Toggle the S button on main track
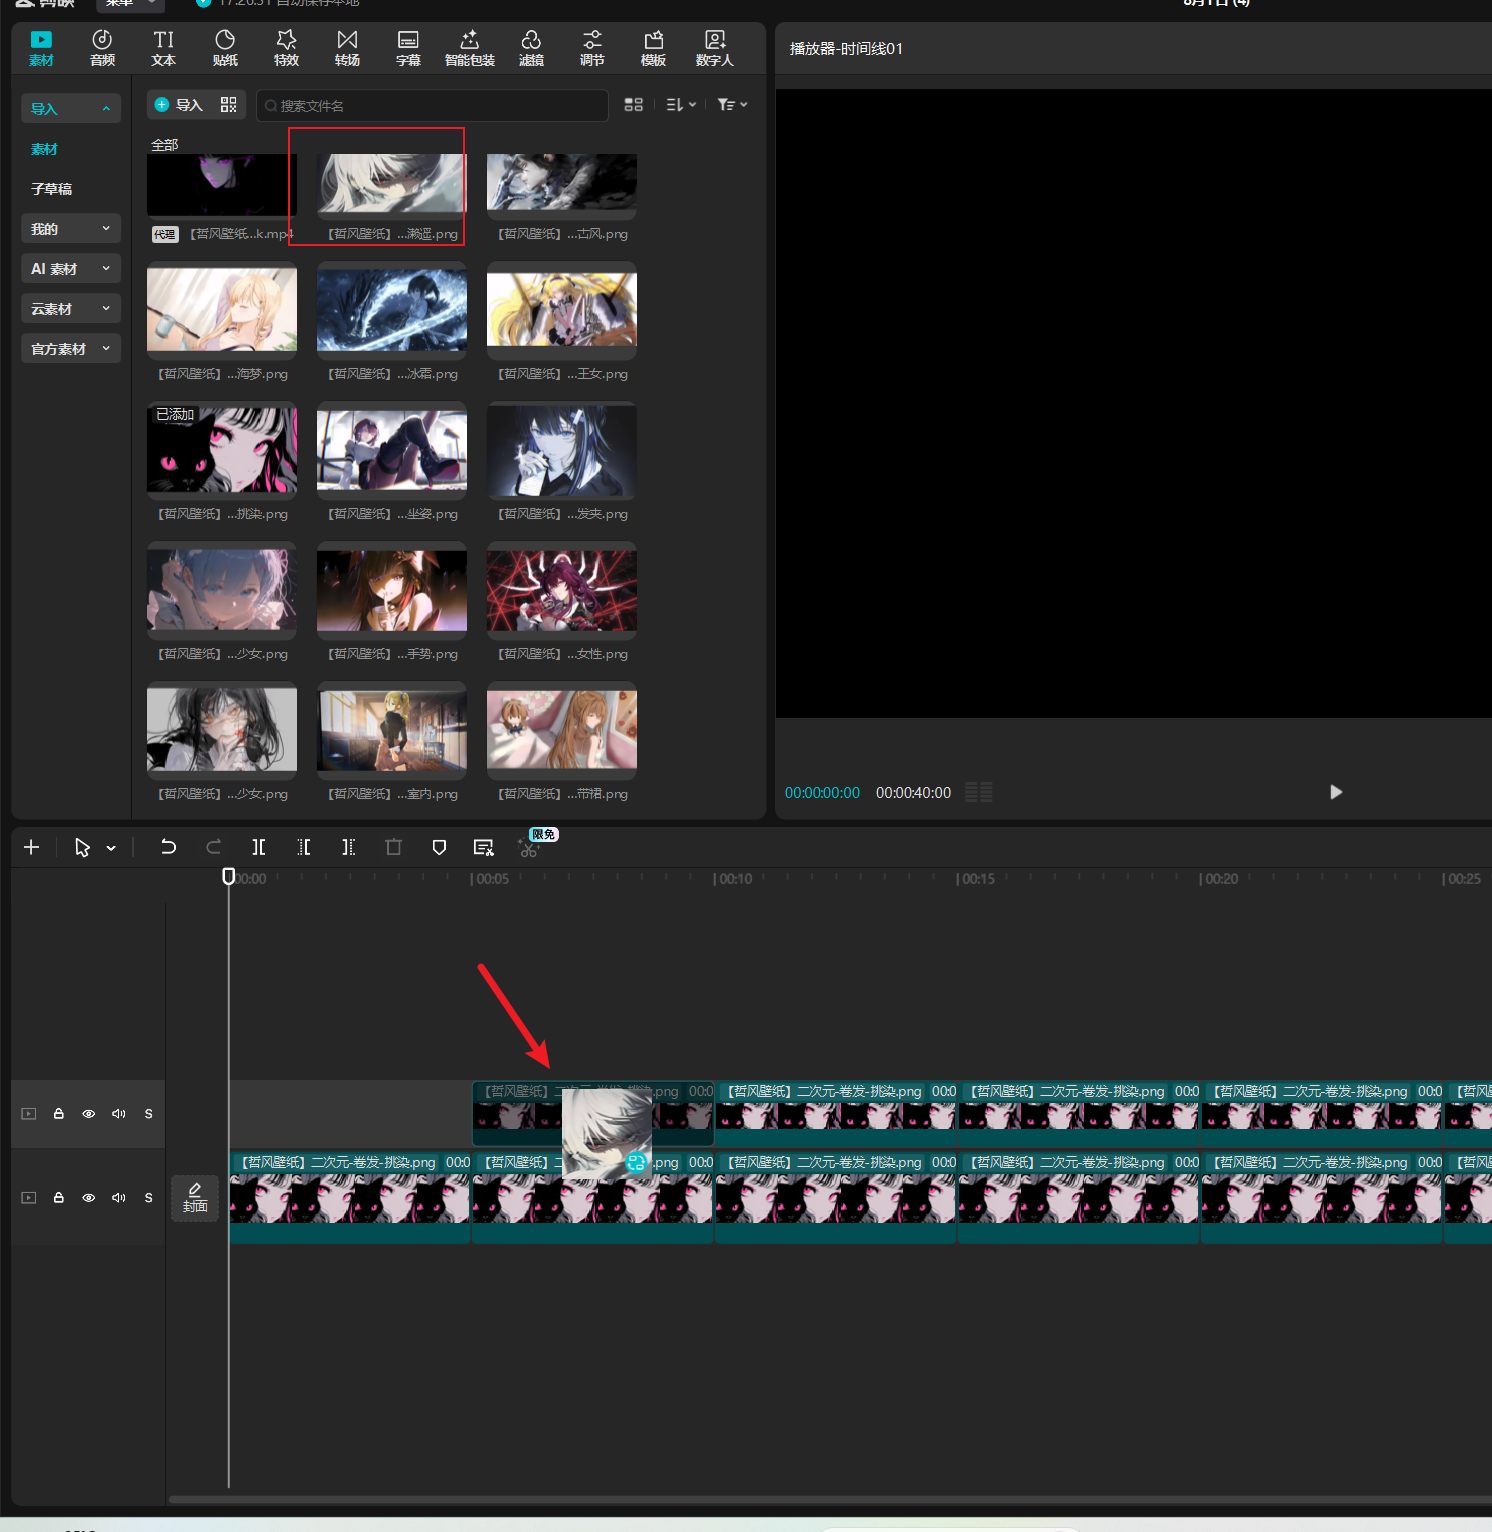This screenshot has height=1532, width=1492. coord(149,1198)
